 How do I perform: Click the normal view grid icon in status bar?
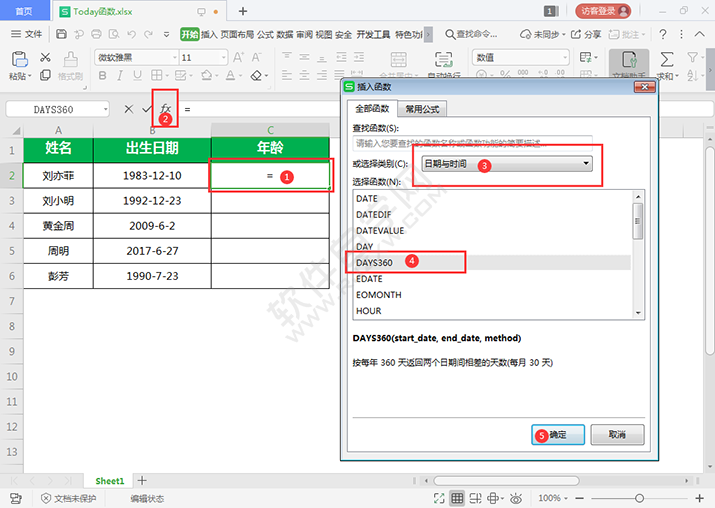(457, 498)
